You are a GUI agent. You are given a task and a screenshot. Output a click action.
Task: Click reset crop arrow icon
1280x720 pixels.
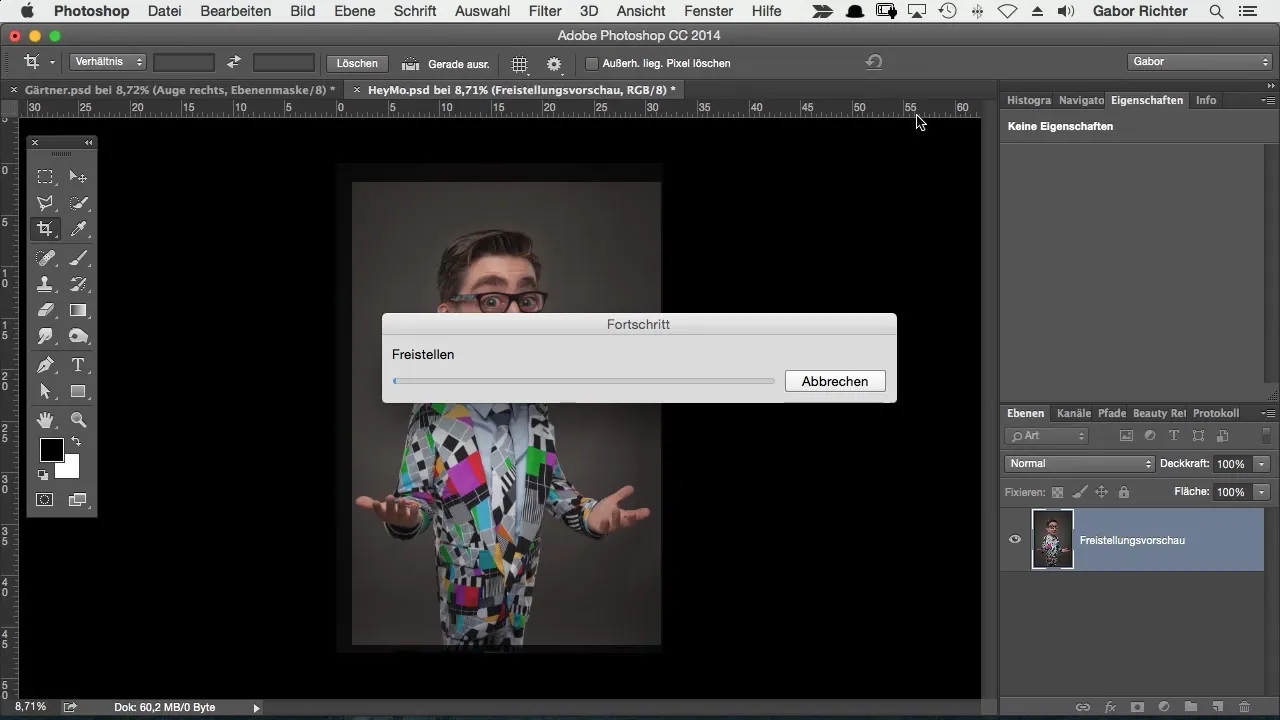tap(874, 62)
